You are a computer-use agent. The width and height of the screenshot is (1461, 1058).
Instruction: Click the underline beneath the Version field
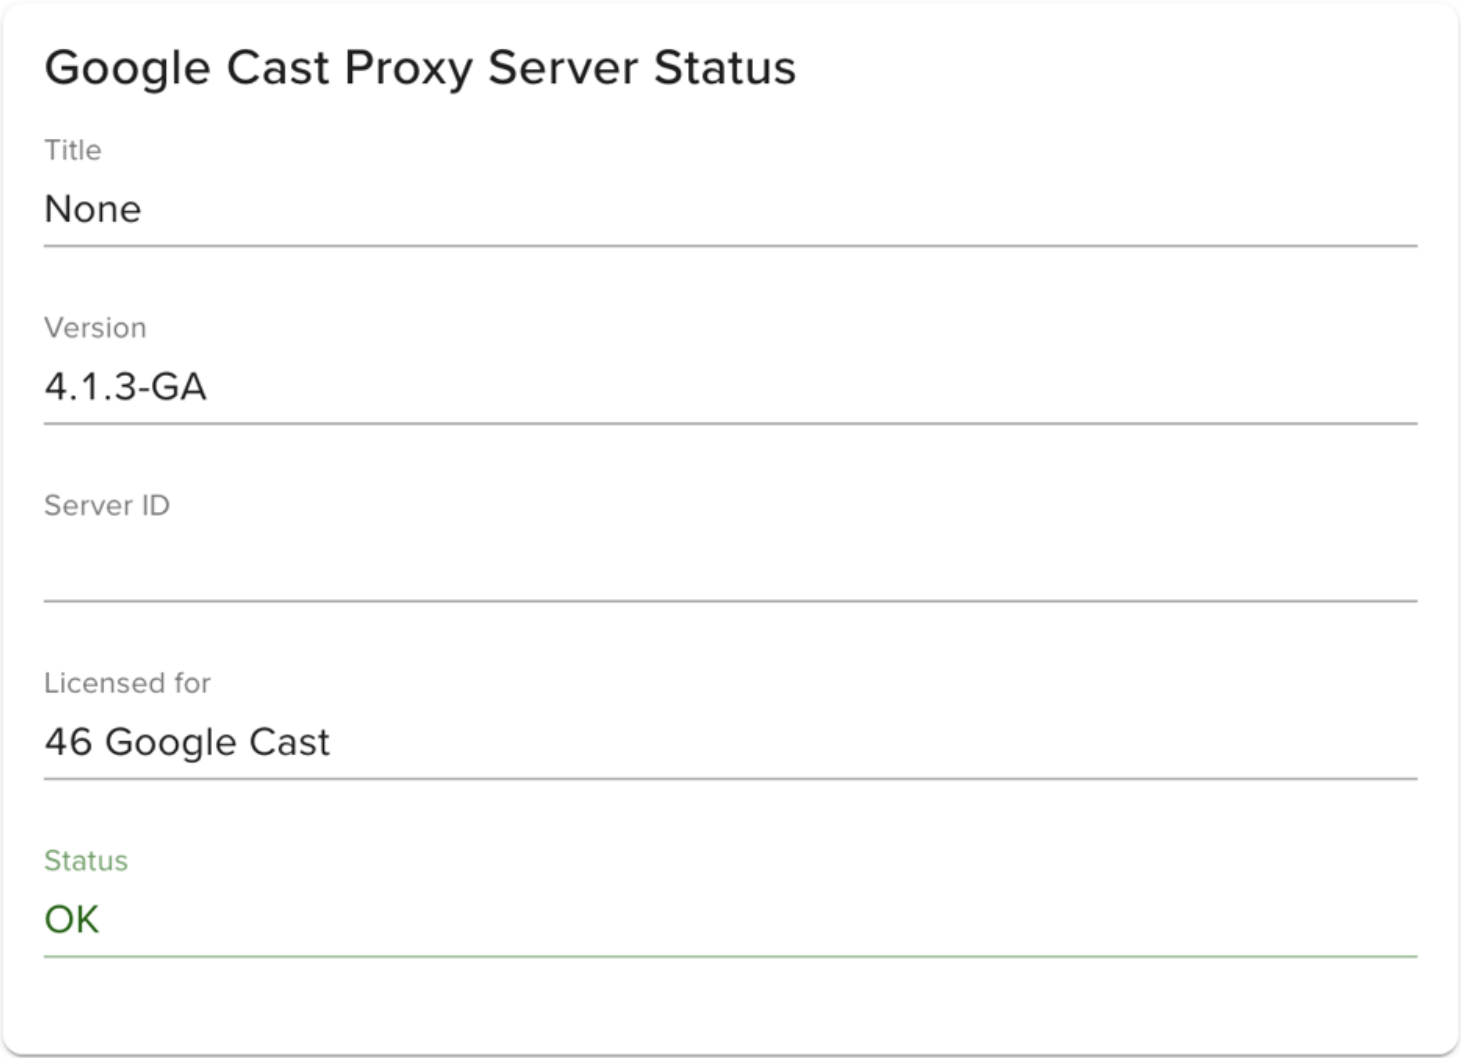tap(730, 421)
